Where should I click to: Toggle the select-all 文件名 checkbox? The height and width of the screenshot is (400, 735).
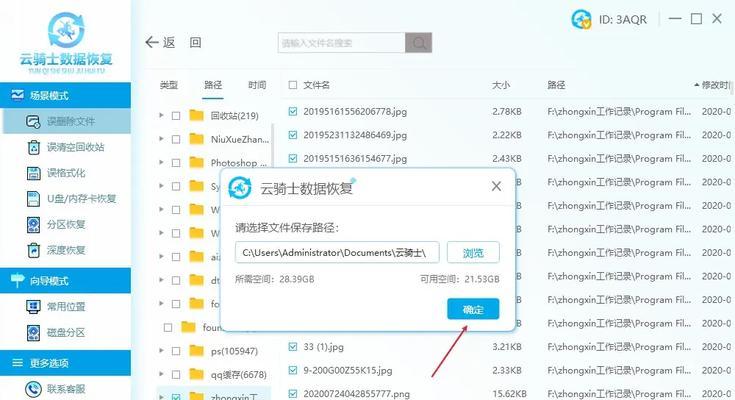(293, 85)
